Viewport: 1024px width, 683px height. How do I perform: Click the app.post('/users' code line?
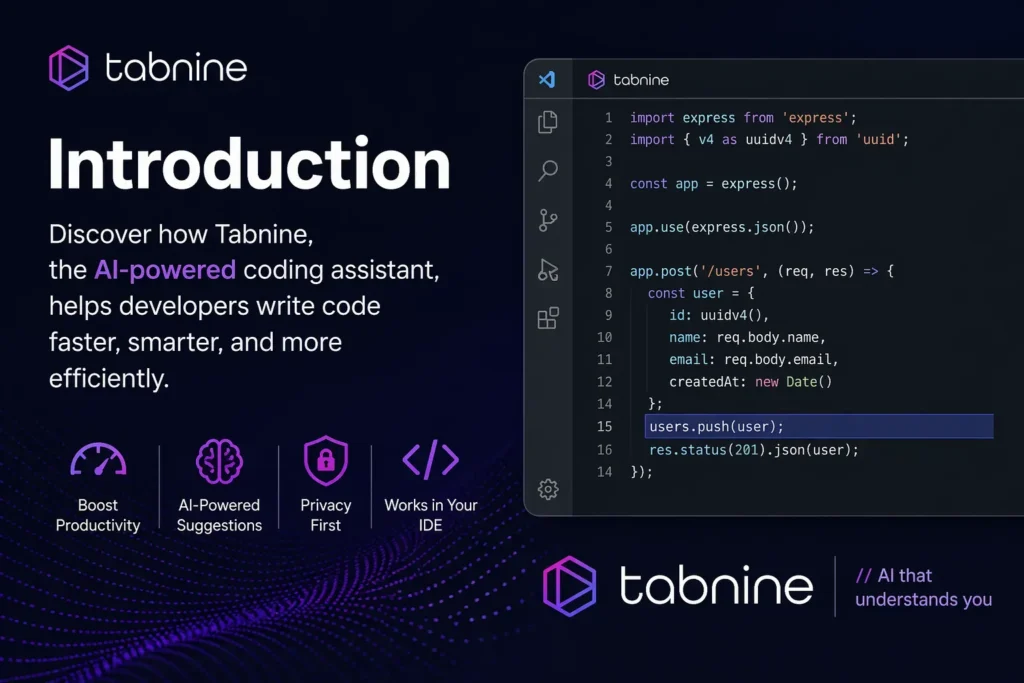[x=761, y=271]
